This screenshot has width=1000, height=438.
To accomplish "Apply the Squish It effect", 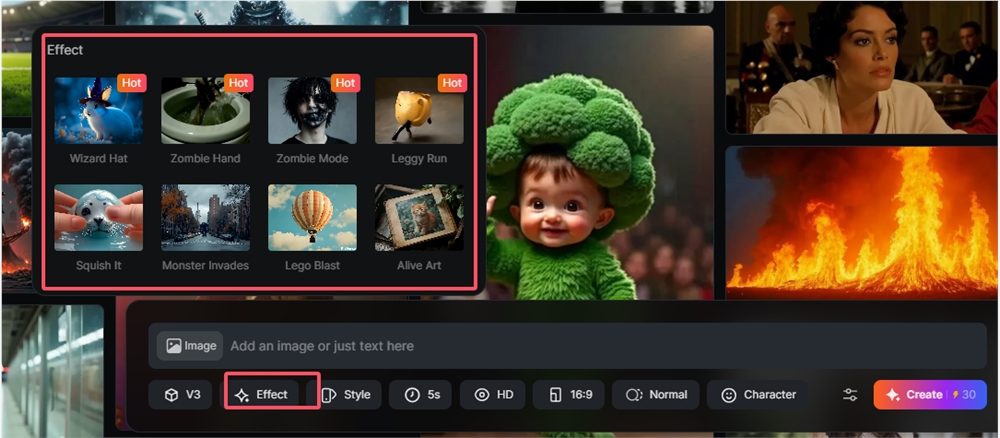I will coord(98,217).
